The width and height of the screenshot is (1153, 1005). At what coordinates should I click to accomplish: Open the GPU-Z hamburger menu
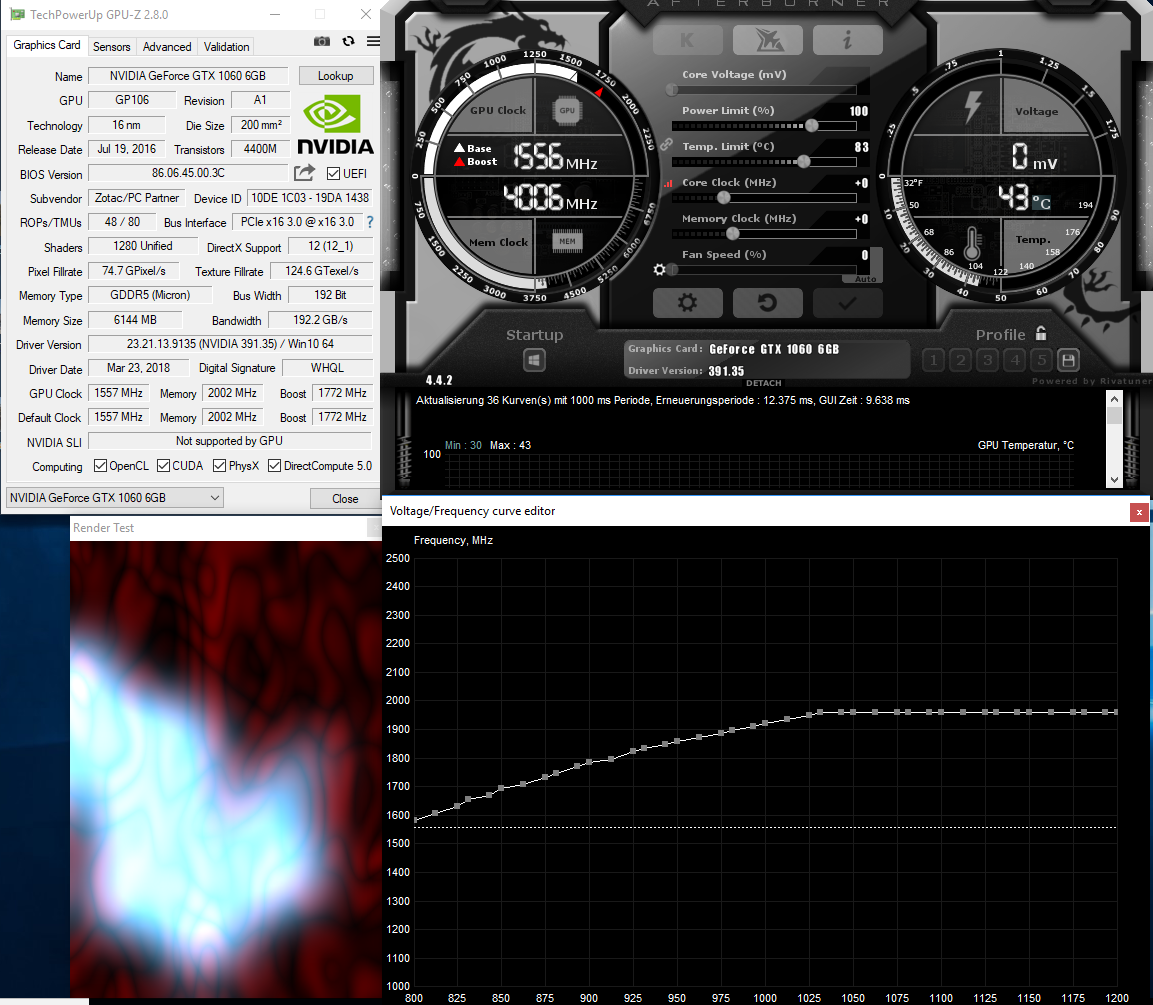[374, 41]
